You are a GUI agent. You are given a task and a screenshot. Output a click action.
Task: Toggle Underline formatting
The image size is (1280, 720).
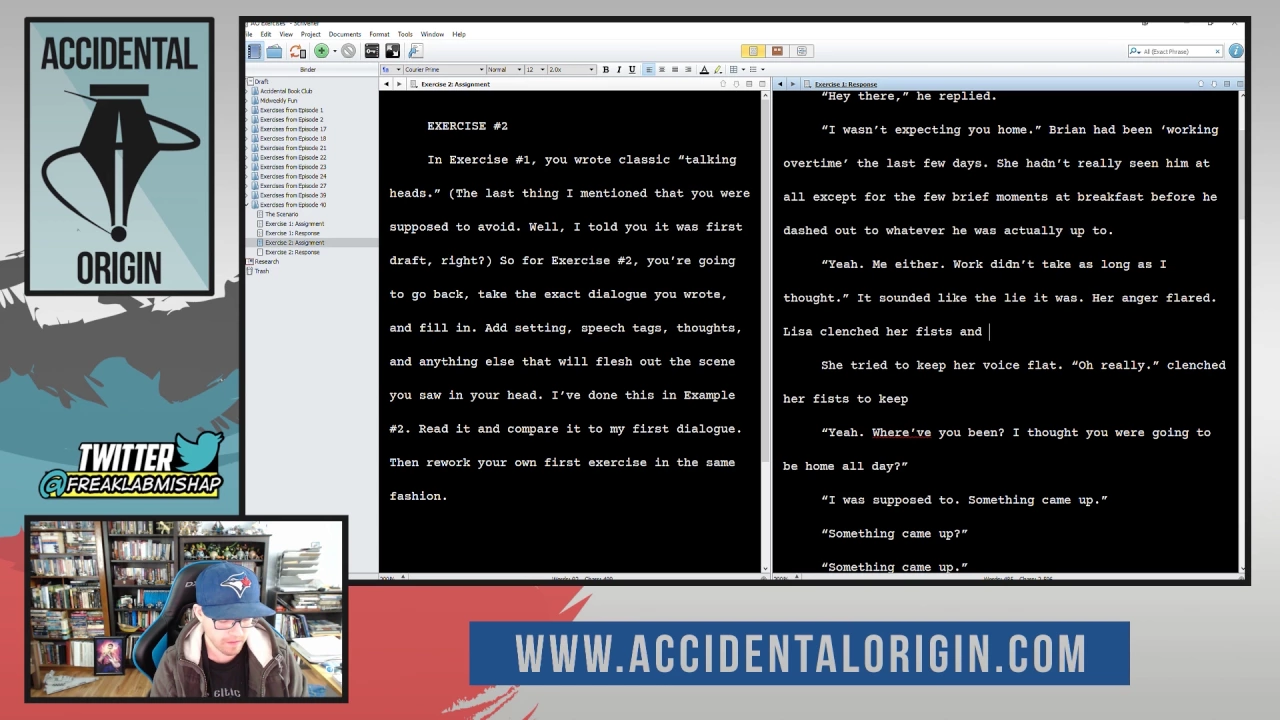[x=631, y=69]
